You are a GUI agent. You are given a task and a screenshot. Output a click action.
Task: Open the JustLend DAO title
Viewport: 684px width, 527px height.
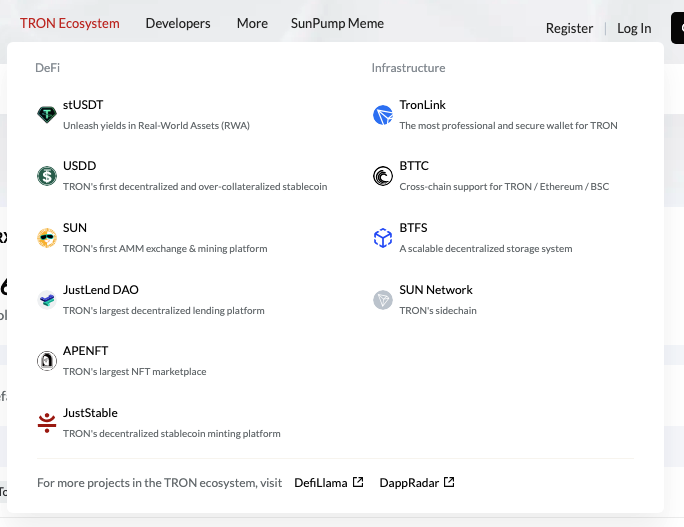pyautogui.click(x=101, y=290)
